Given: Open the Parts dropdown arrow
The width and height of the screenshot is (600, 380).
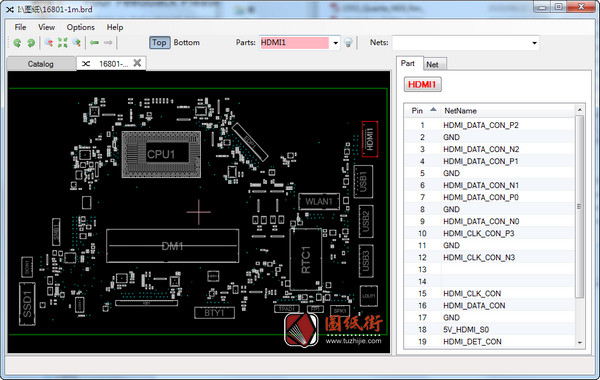Looking at the screenshot, I should 335,43.
